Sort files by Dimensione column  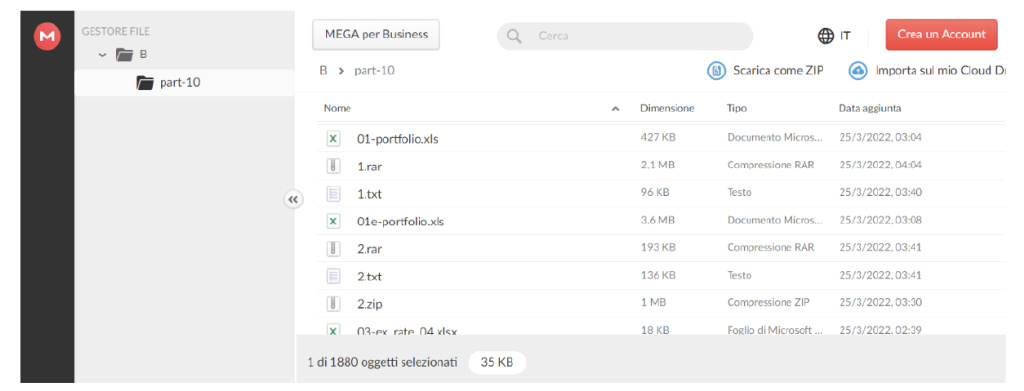point(667,108)
